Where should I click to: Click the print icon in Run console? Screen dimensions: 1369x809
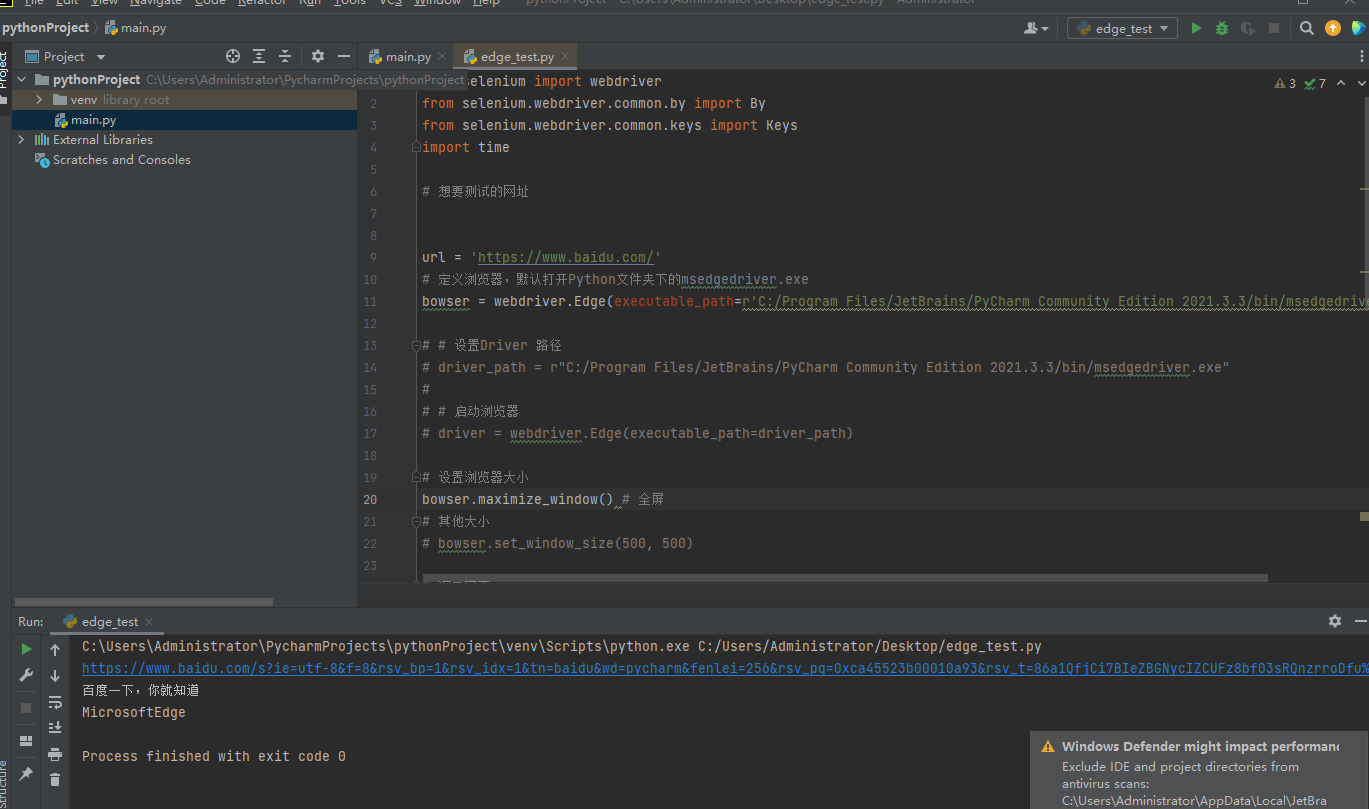pos(55,754)
